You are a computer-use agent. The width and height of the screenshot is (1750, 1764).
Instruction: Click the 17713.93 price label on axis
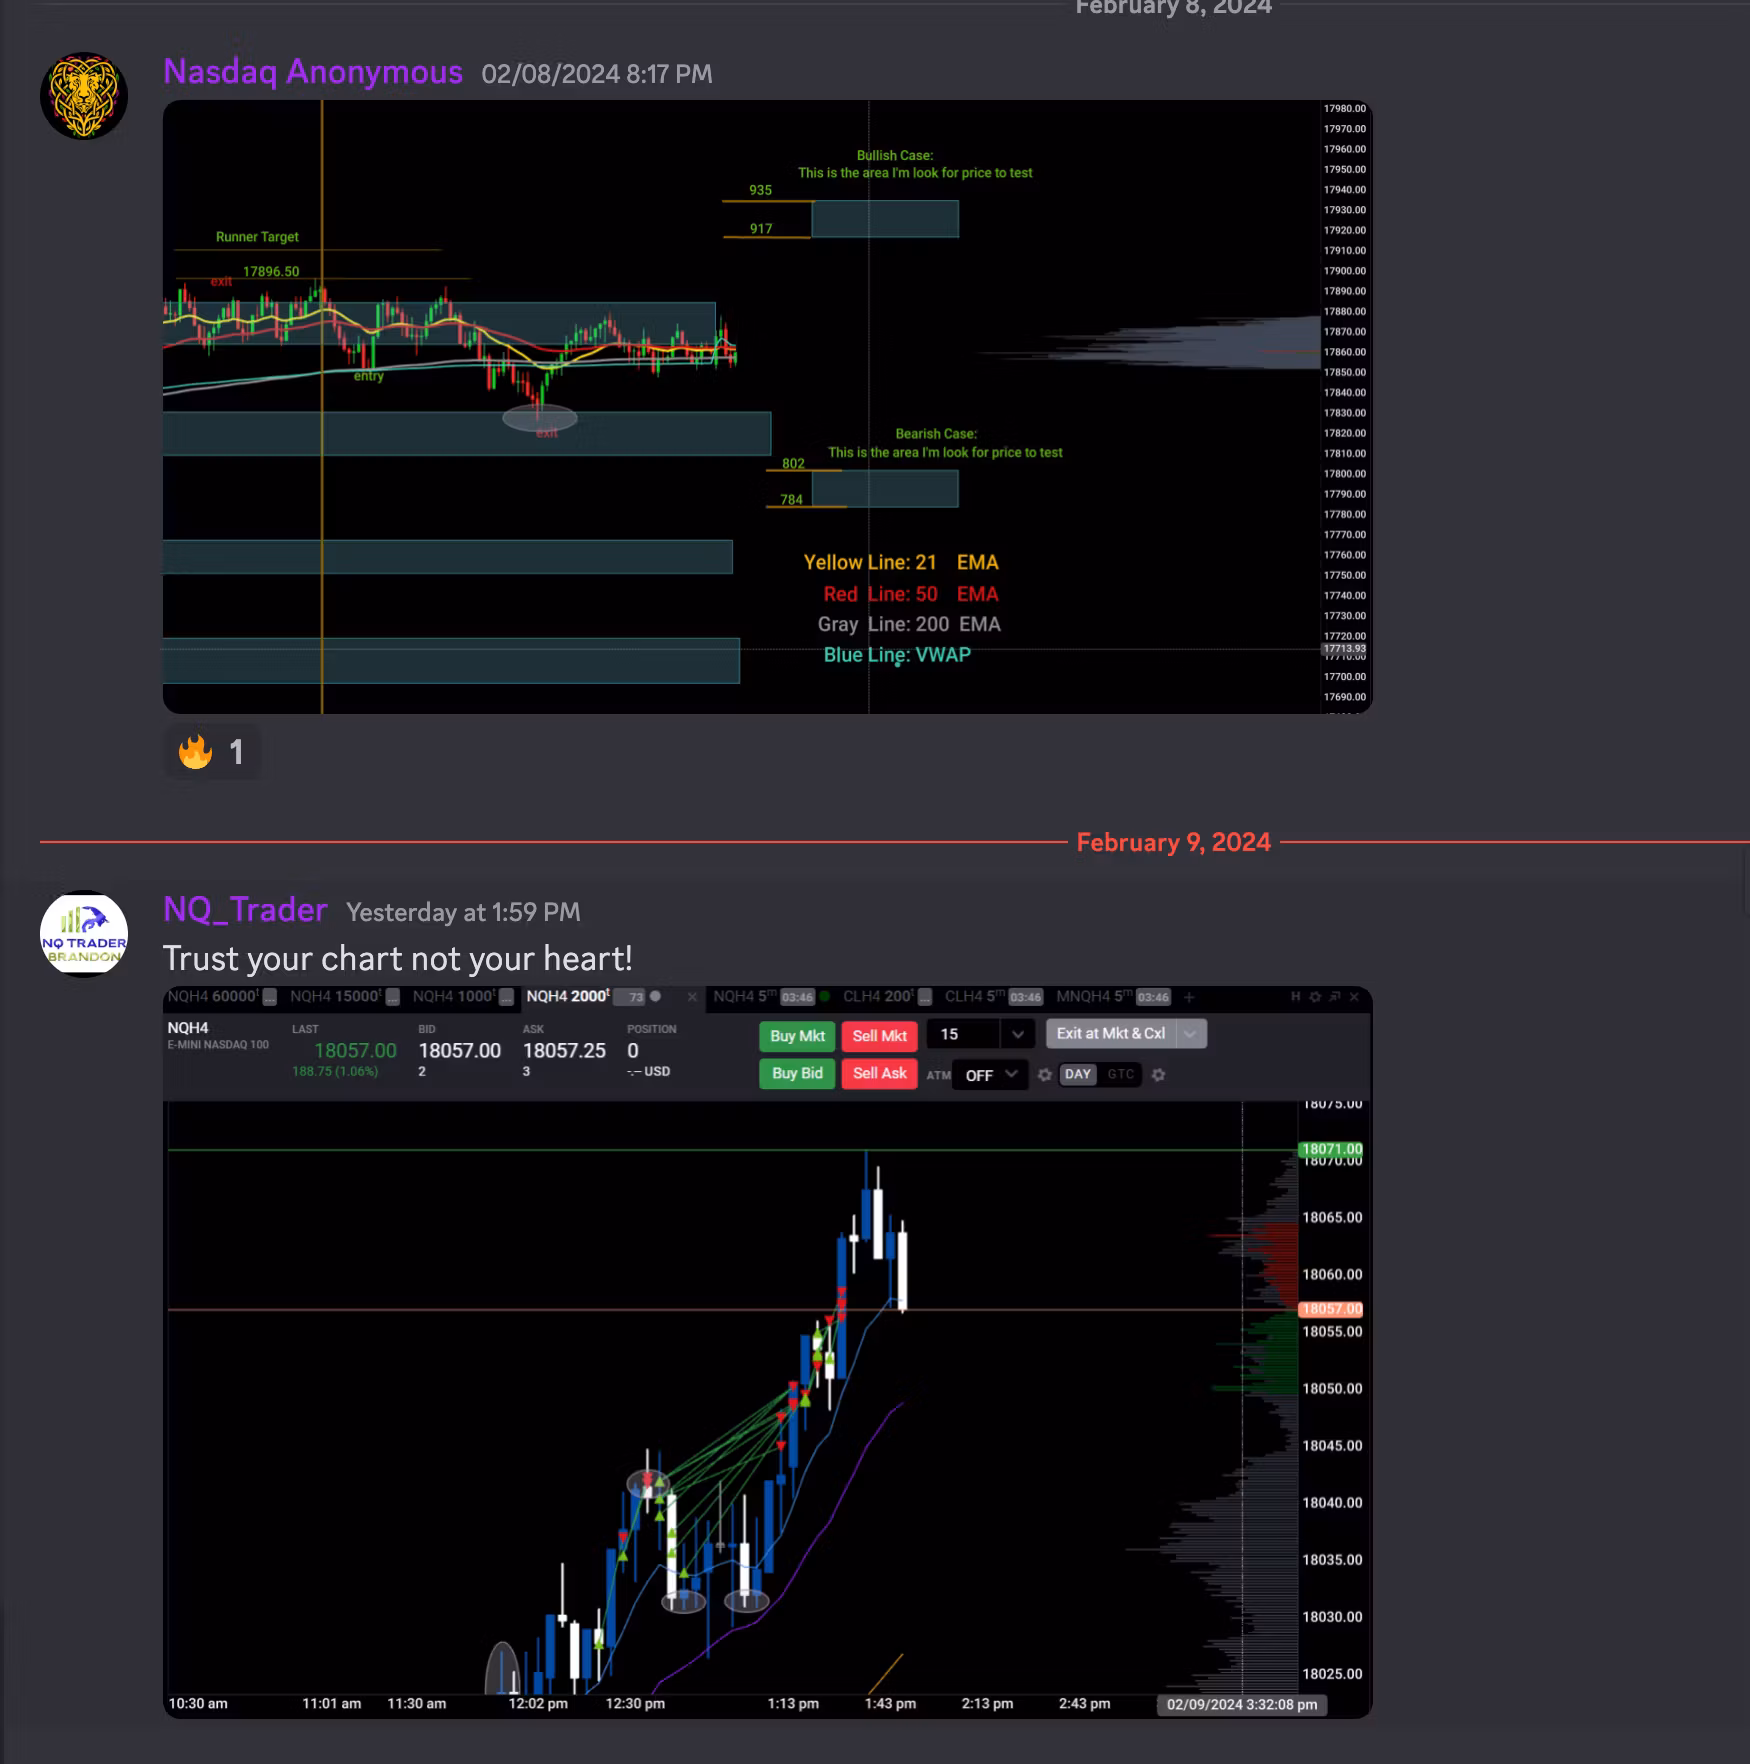1345,649
